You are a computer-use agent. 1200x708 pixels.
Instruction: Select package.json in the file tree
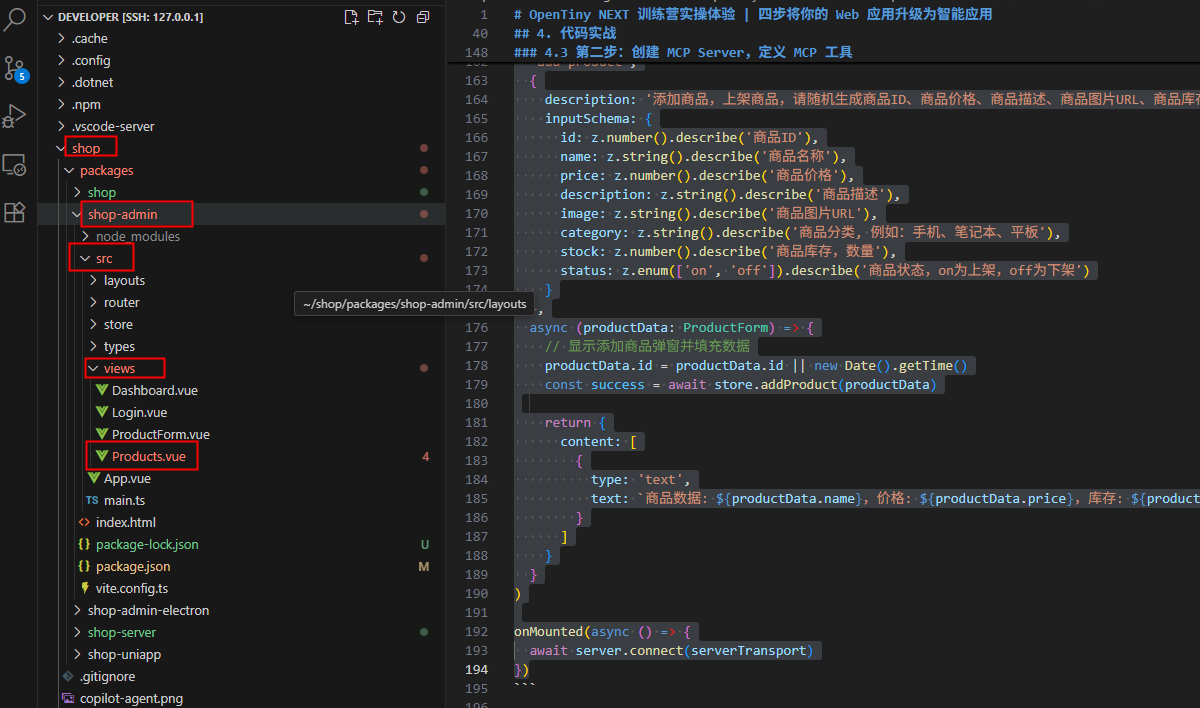click(132, 567)
